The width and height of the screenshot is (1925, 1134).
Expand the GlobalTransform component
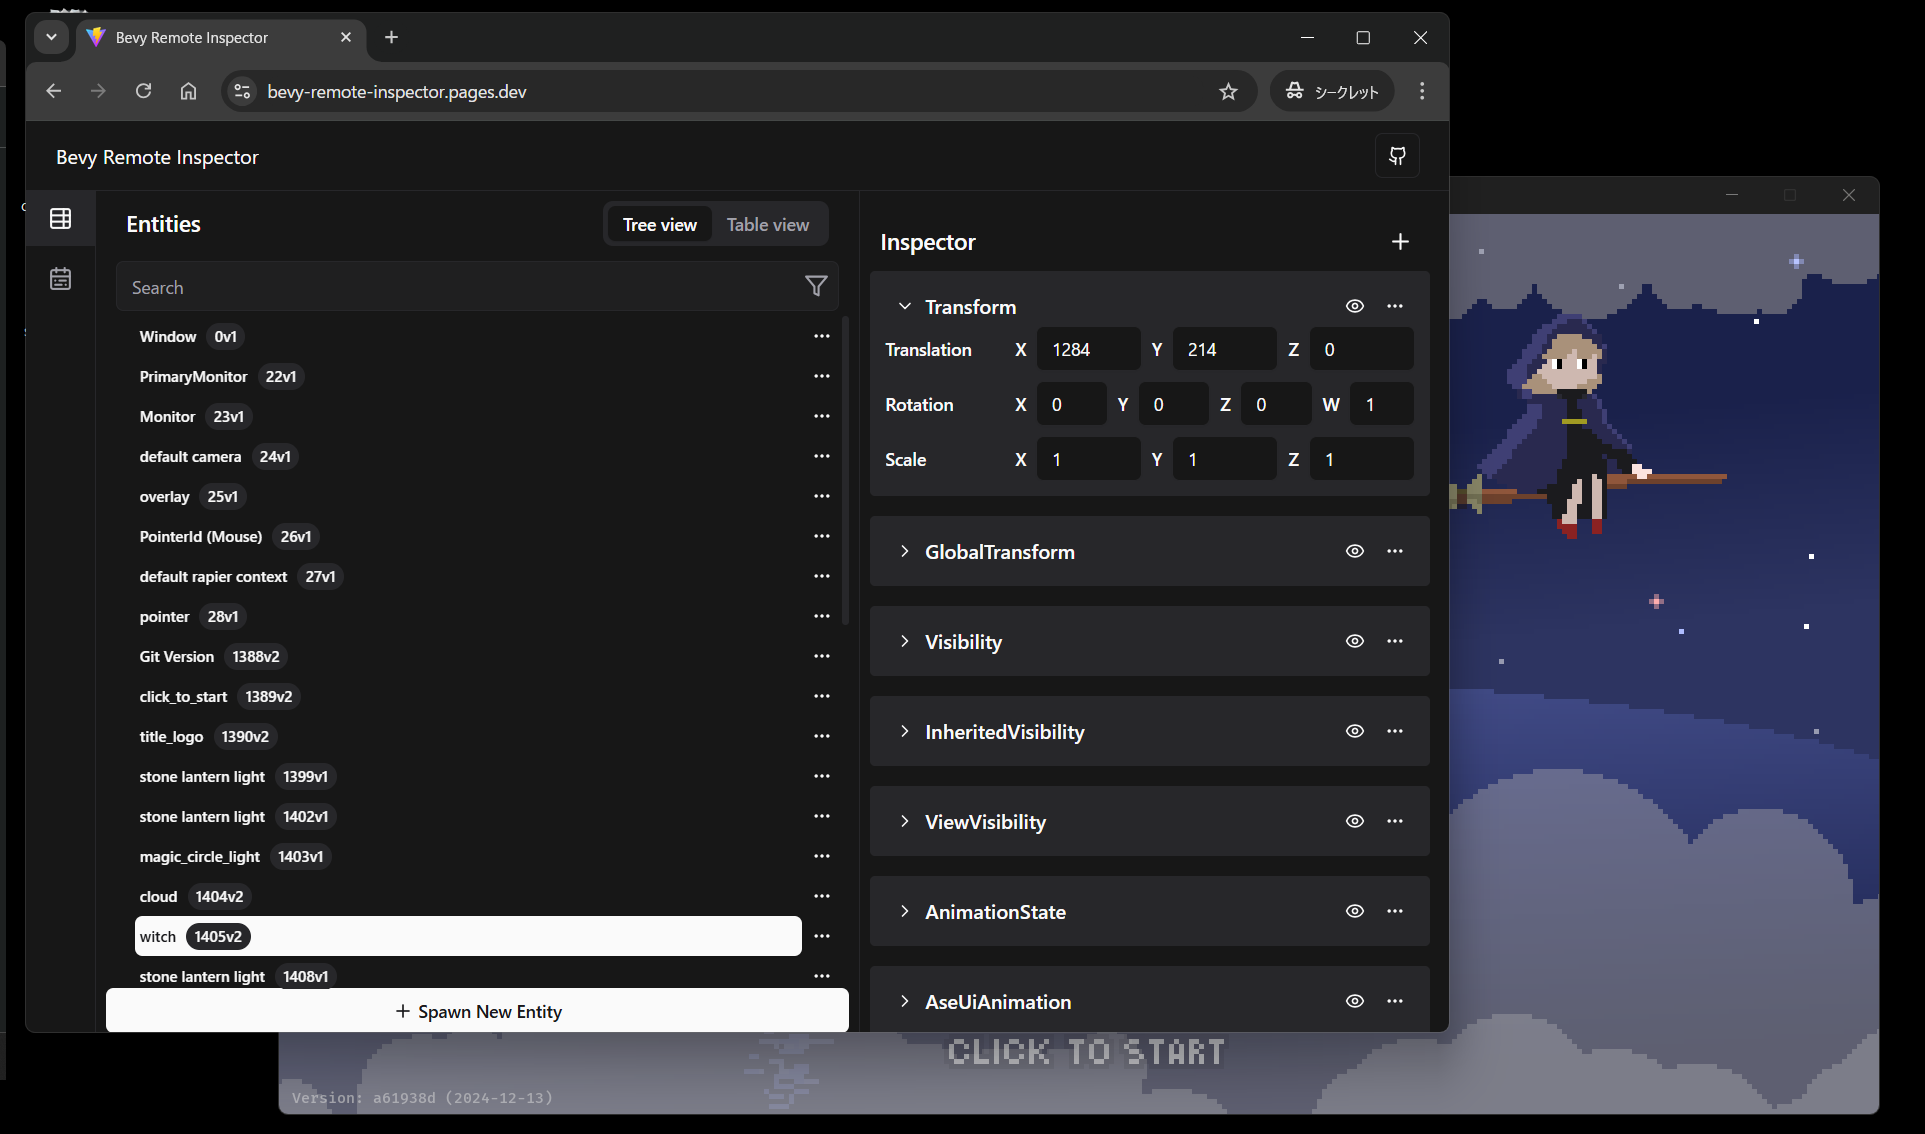[x=904, y=551]
